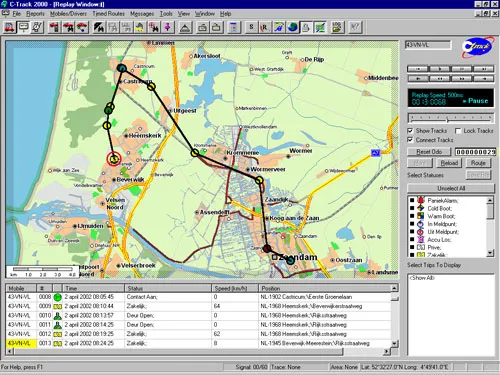Select the black binoculars find icon
The height and width of the screenshot is (375, 500).
[x=98, y=27]
